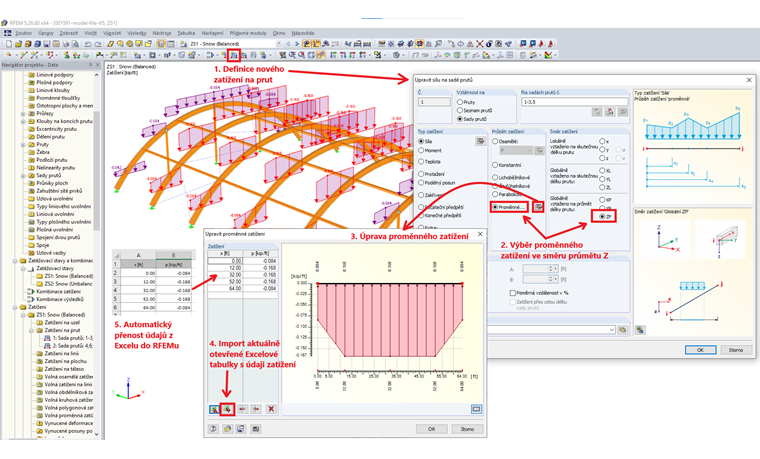Click the Na sadách prutů č. field with 1-3,5
Image resolution: width=760 pixels, height=459 pixels.
pyautogui.click(x=574, y=102)
